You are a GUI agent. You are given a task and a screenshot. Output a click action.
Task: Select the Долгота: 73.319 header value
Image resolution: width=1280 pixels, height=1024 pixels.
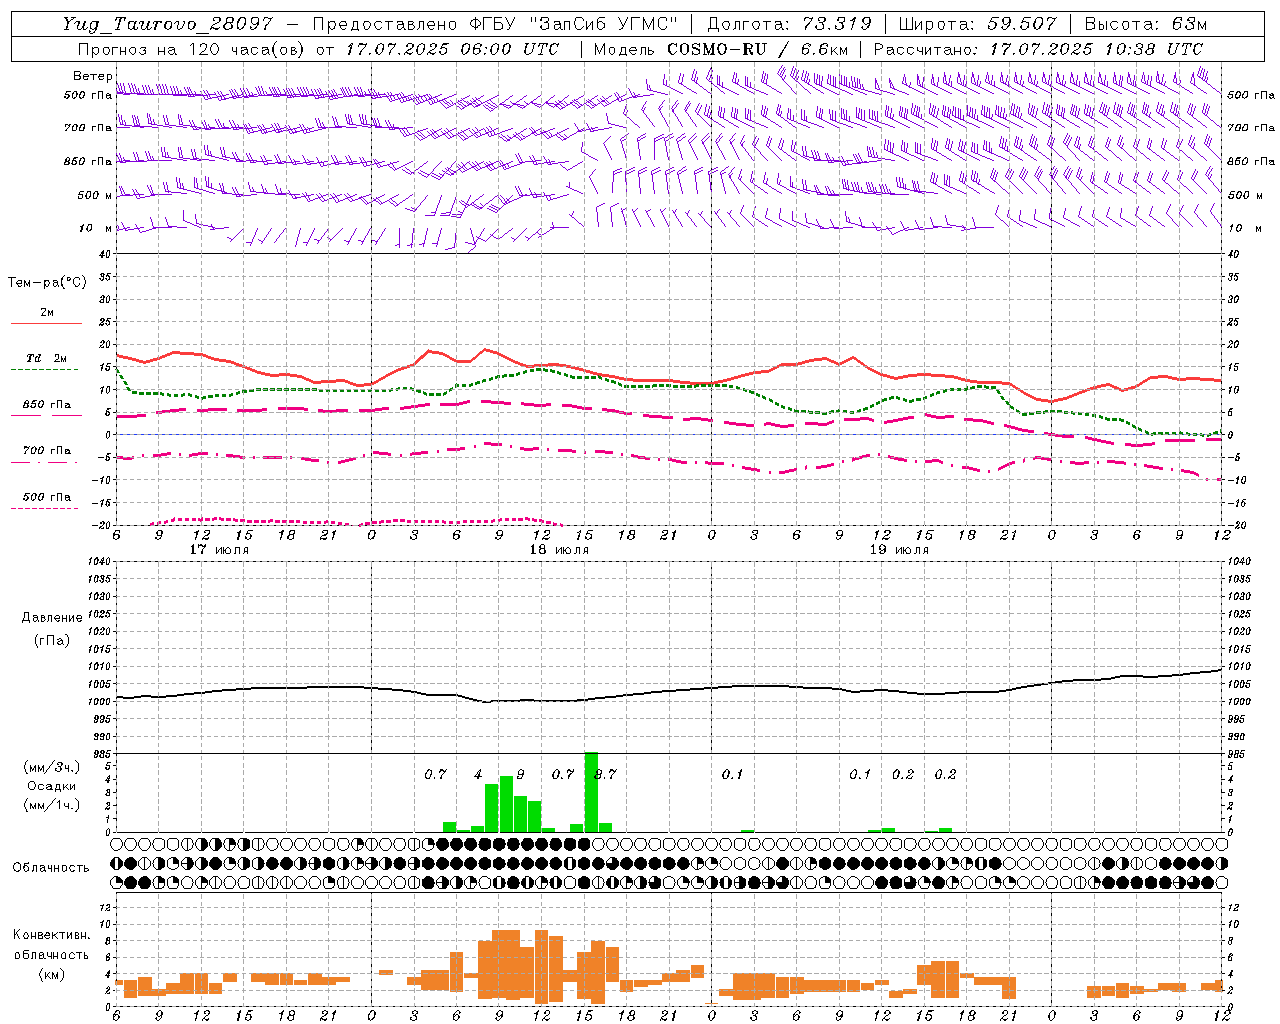tap(789, 24)
